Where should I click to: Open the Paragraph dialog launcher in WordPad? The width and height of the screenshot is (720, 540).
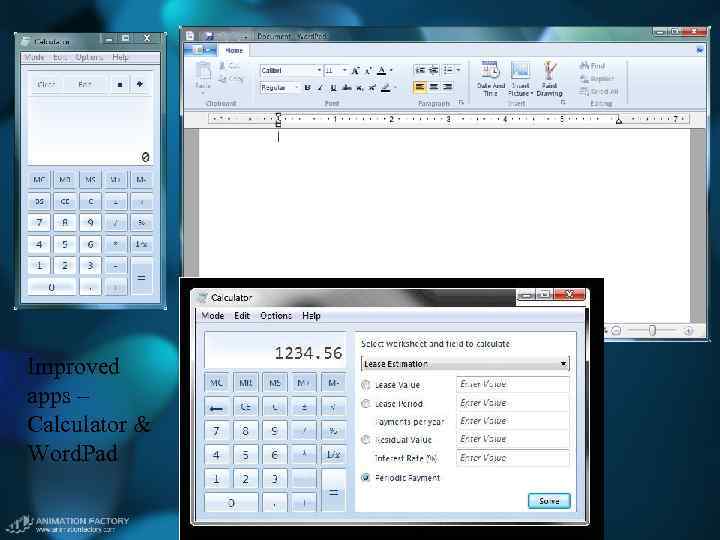(x=461, y=103)
